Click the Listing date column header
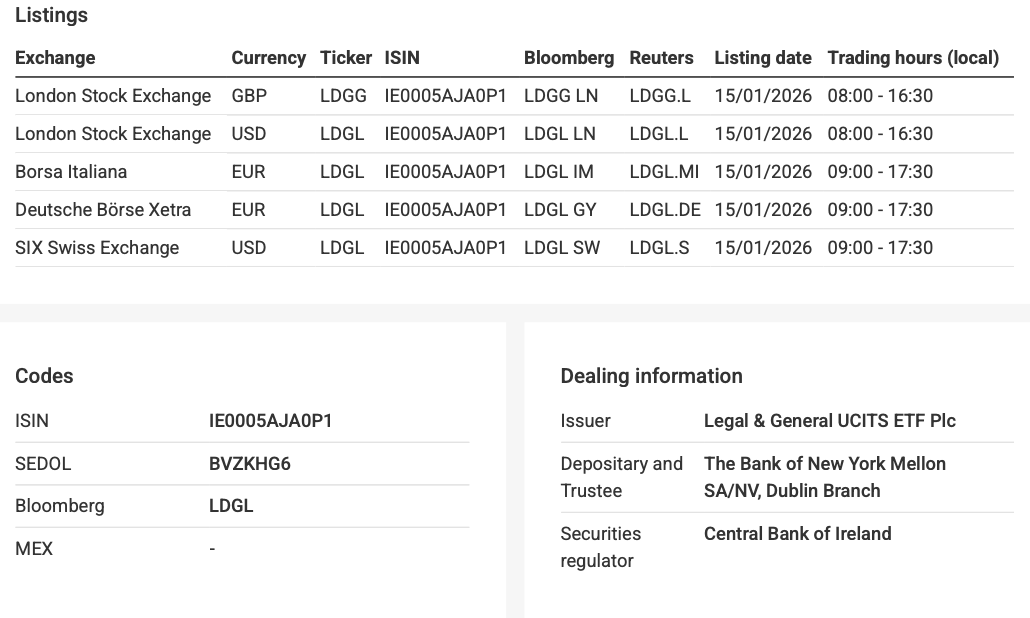Viewport: 1030px width, 618px height. coord(762,58)
